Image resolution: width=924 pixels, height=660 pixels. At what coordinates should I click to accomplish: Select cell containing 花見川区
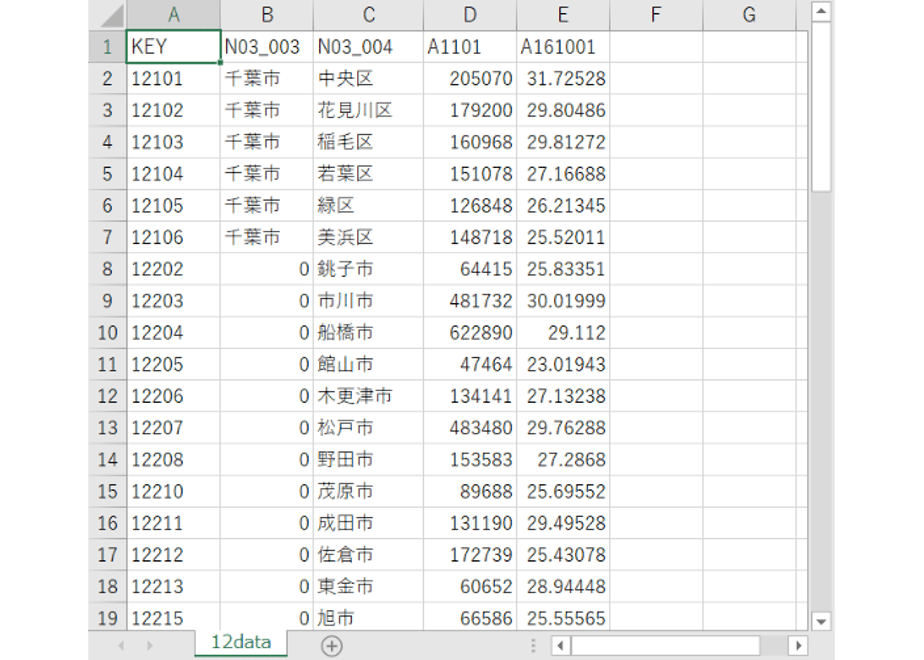tap(368, 110)
